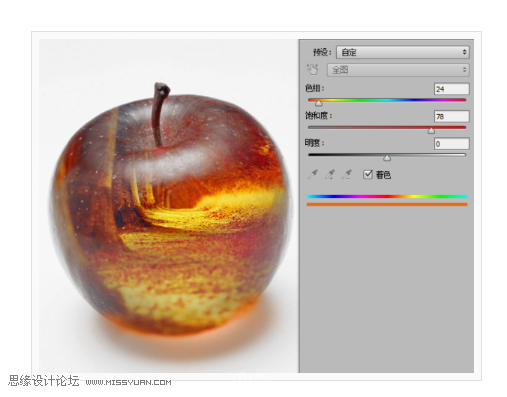Open the 预设 preset dropdown showing 自定
The width and height of the screenshot is (507, 397).
(403, 52)
